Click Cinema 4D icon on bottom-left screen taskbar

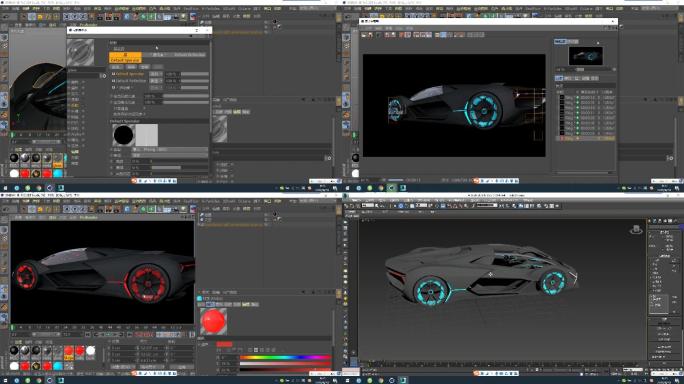click(x=49, y=380)
